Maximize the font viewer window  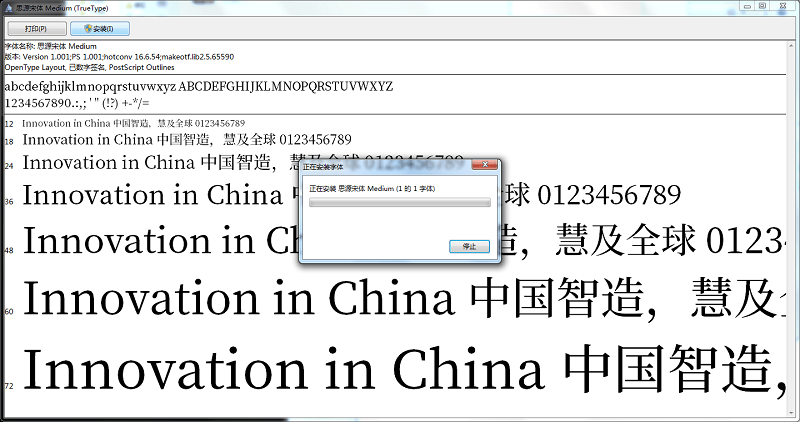(x=762, y=6)
